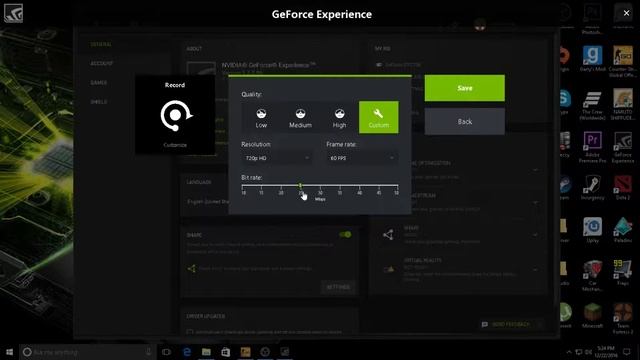Open the Insurgency desktop shortcut
Screen dimensions: 640x360
coord(592,188)
